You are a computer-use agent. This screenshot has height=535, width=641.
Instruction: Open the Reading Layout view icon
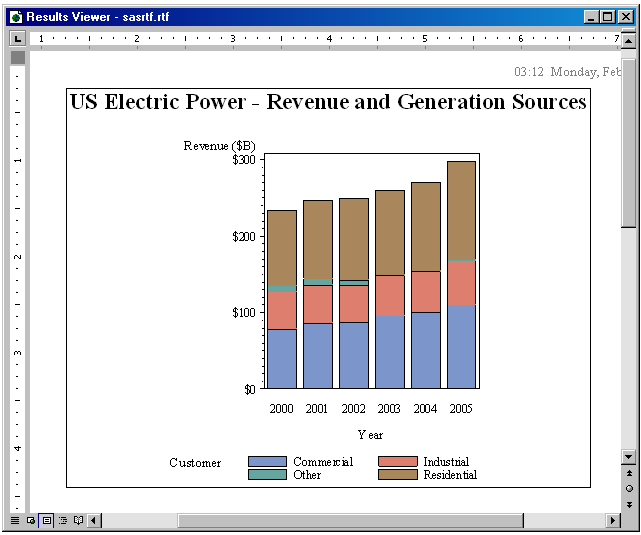78,520
